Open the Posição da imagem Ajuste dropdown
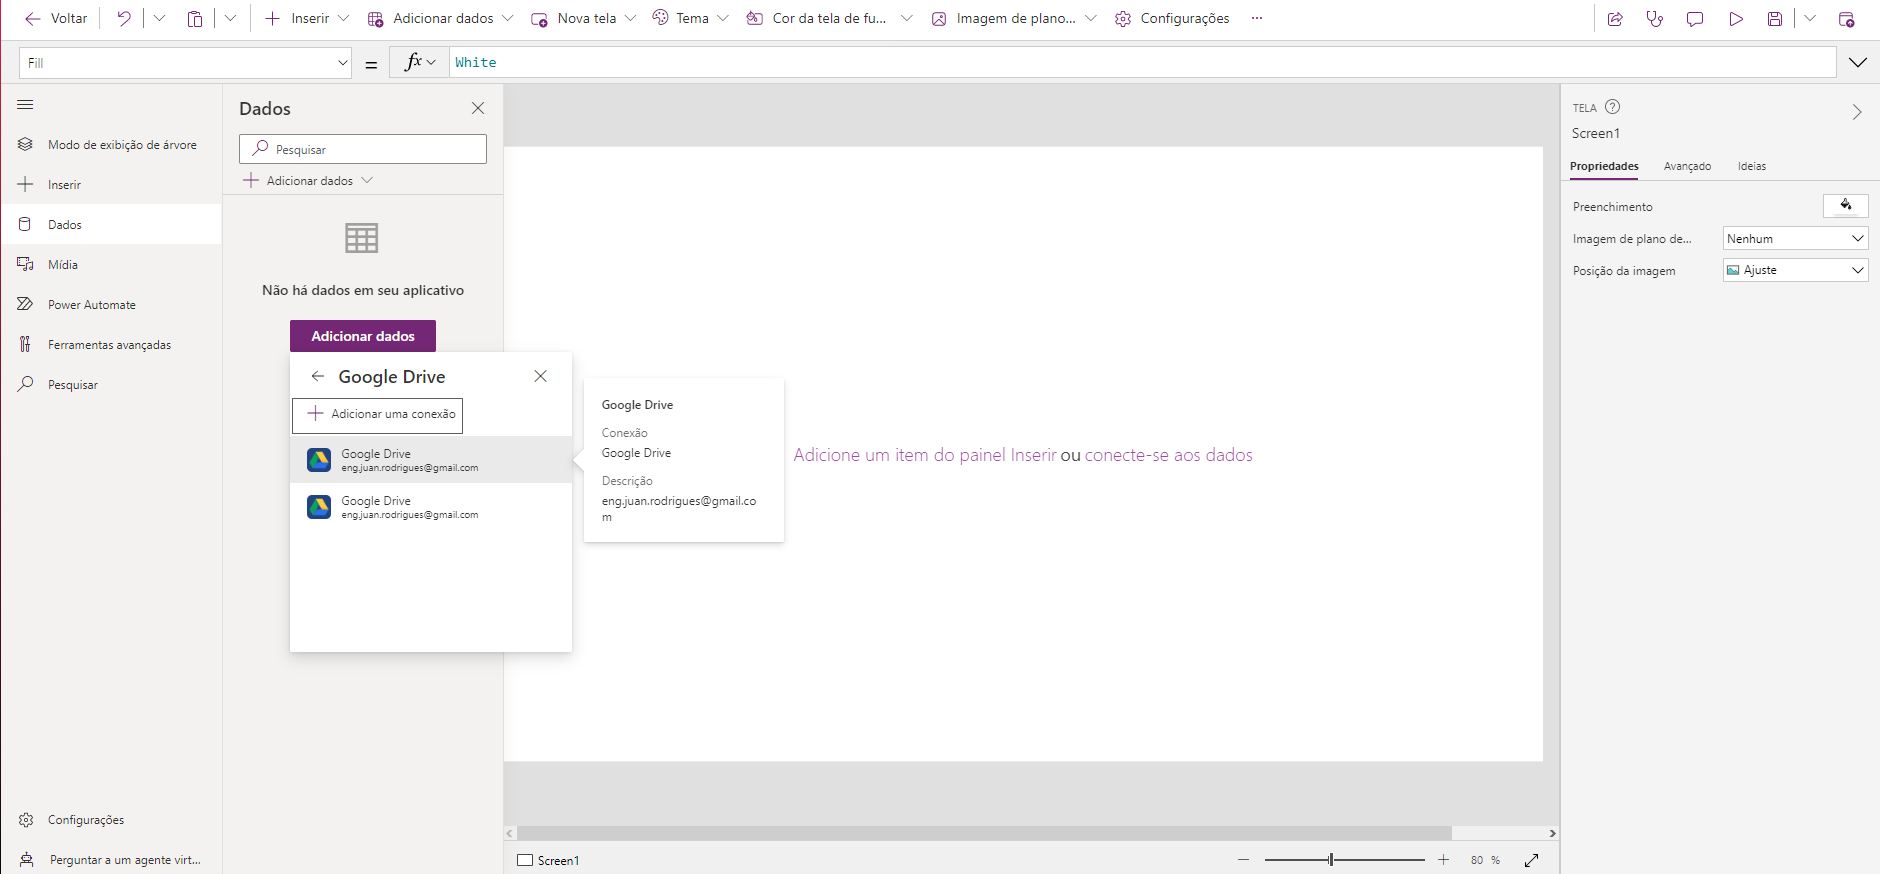 tap(1795, 270)
